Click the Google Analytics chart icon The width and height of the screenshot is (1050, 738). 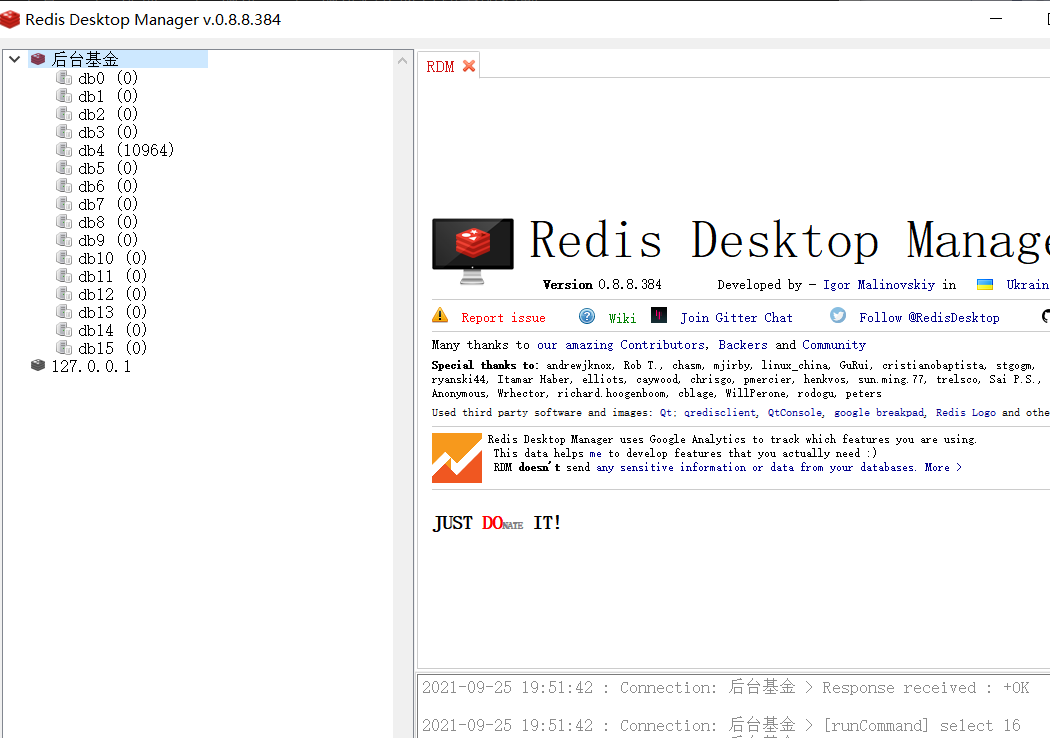[457, 458]
